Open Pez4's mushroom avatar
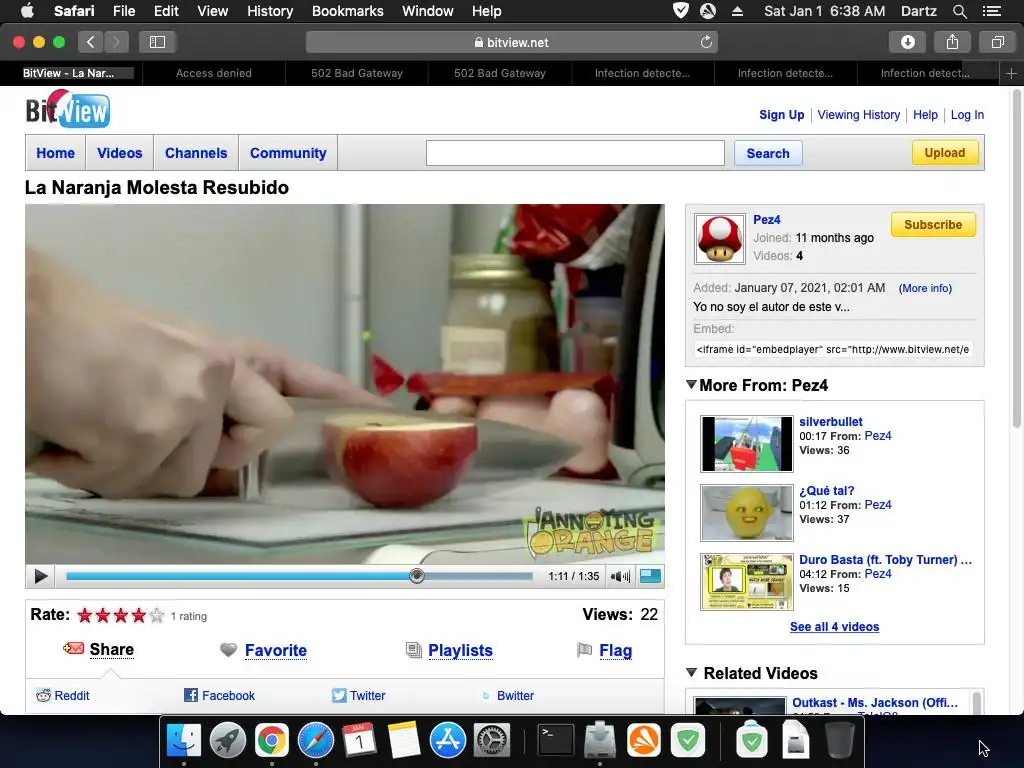The width and height of the screenshot is (1024, 768). click(x=720, y=239)
